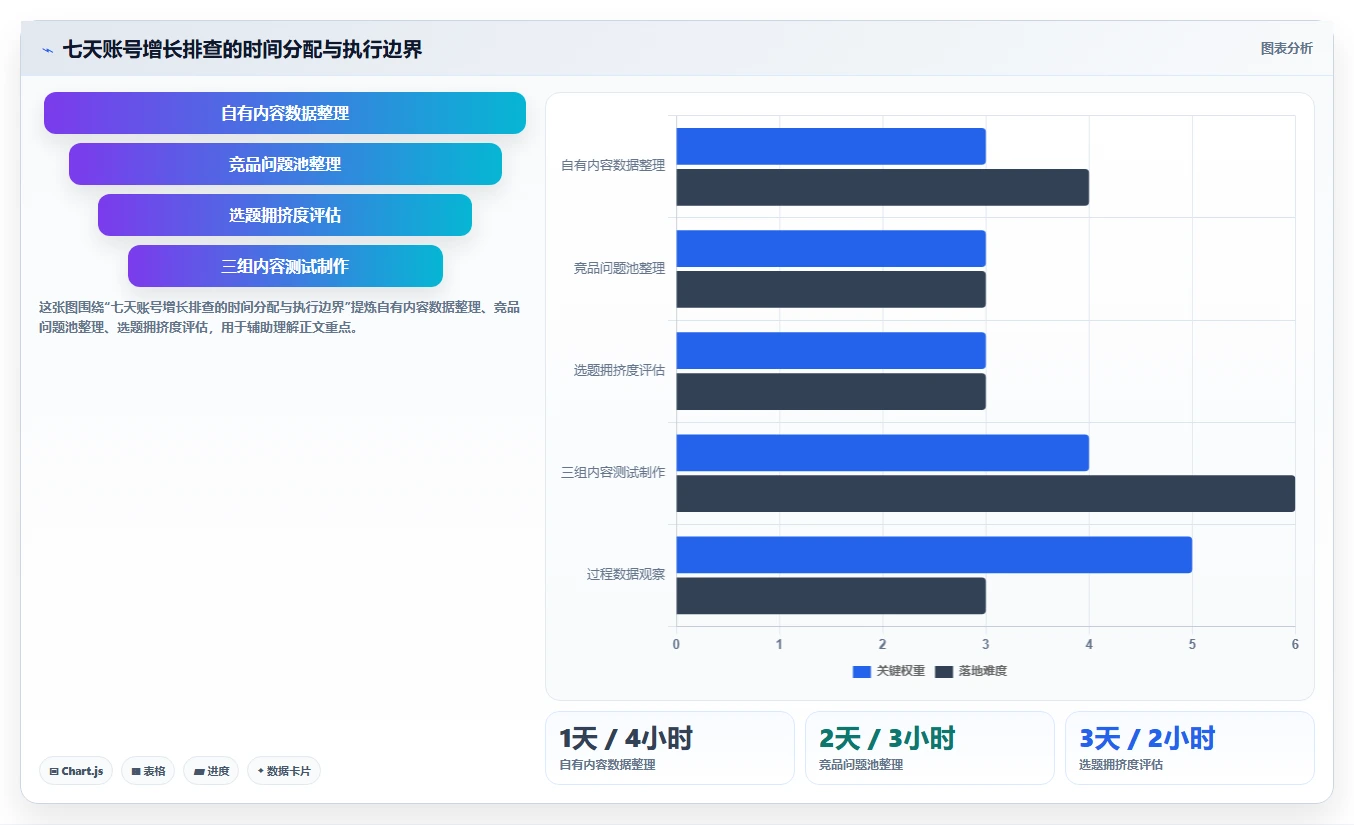Click the Chart.js tag chip

76,771
